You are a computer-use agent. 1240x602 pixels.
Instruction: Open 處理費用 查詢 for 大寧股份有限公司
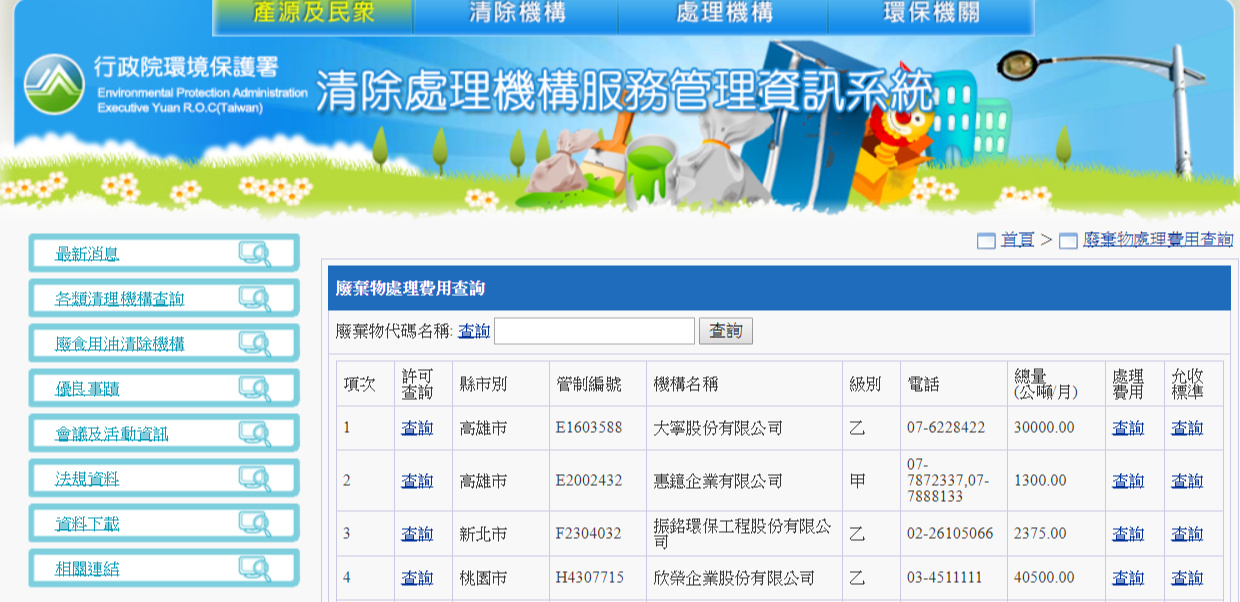click(x=1129, y=425)
